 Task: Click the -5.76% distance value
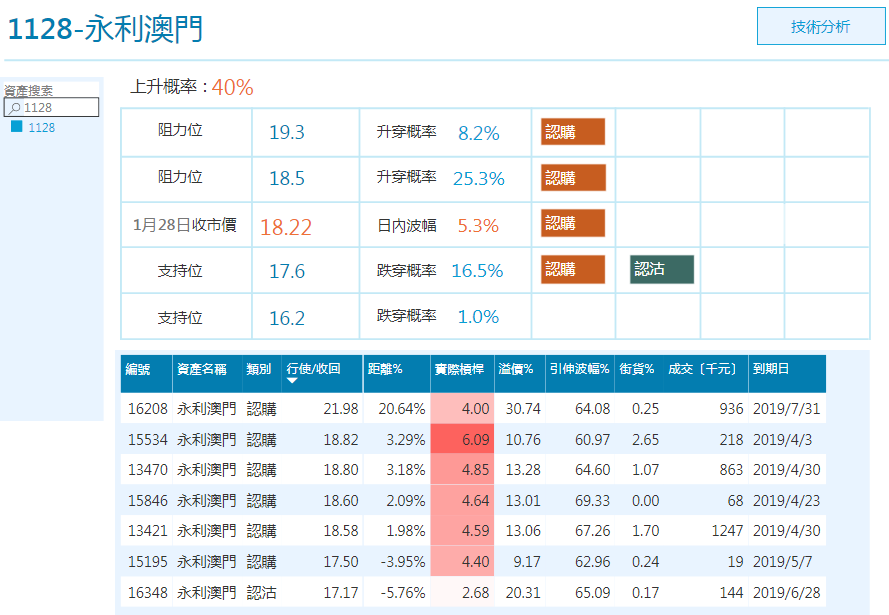[403, 593]
